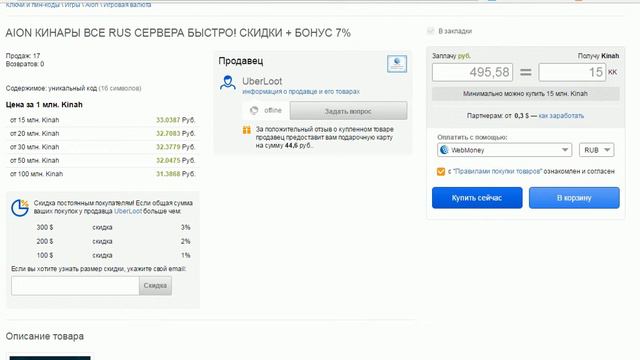Open the RUB currency dropdown
Screen dimensions: 640x360
point(596,150)
